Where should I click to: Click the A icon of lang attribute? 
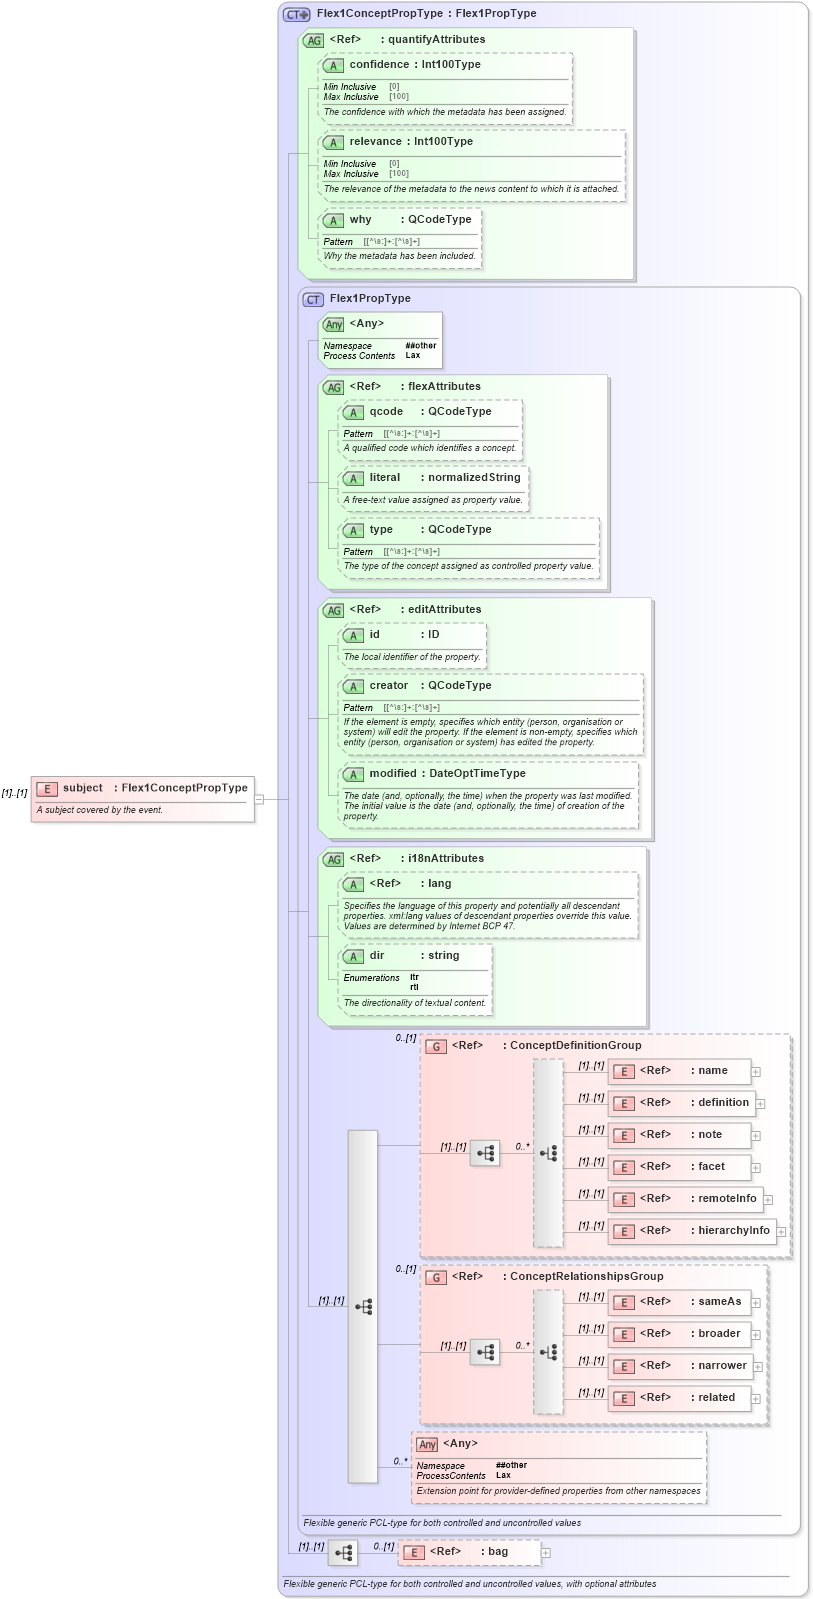click(x=353, y=884)
